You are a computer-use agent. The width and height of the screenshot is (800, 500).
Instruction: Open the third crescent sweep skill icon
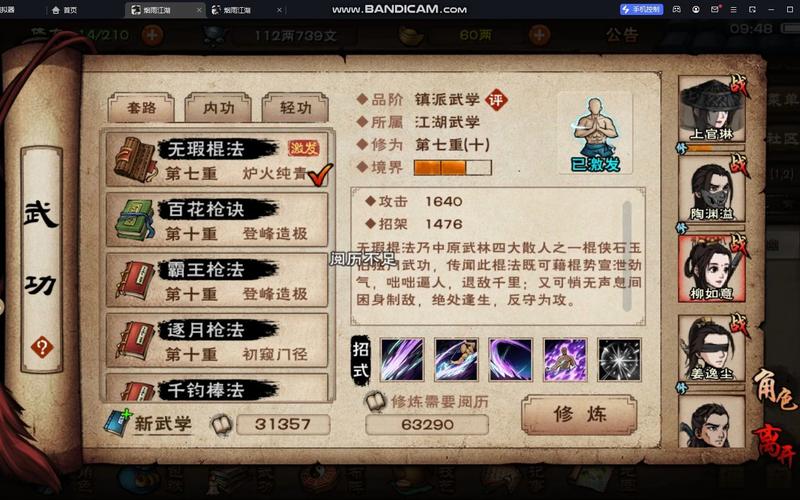coord(510,360)
